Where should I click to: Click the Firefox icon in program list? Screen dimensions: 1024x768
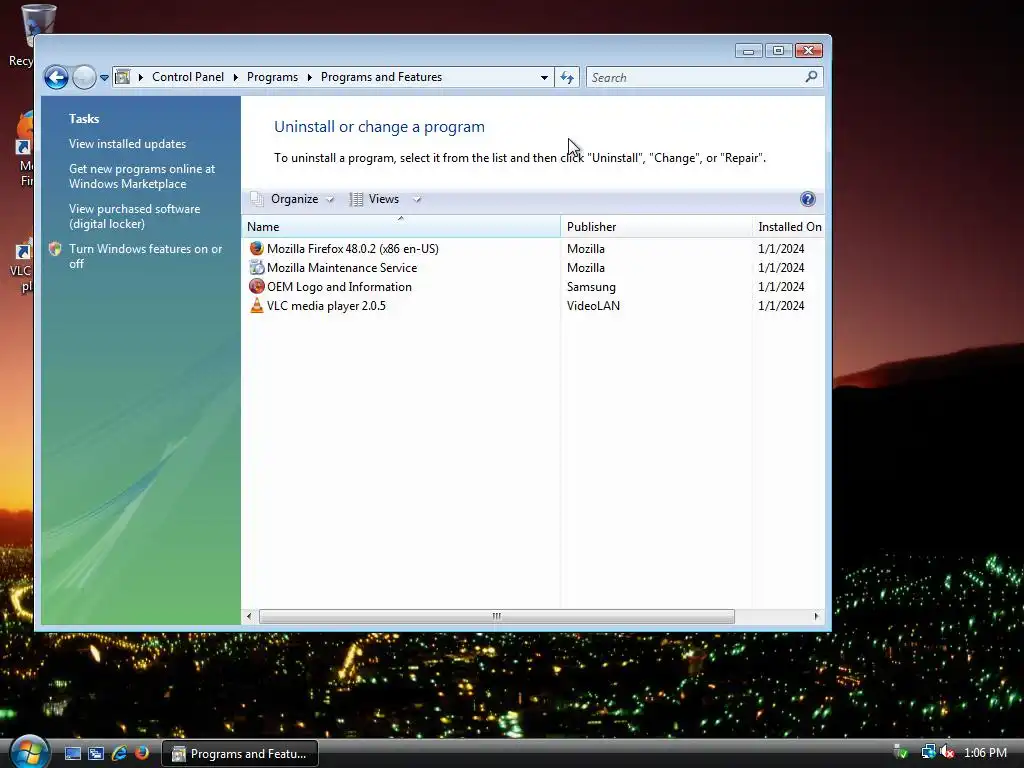(257, 248)
